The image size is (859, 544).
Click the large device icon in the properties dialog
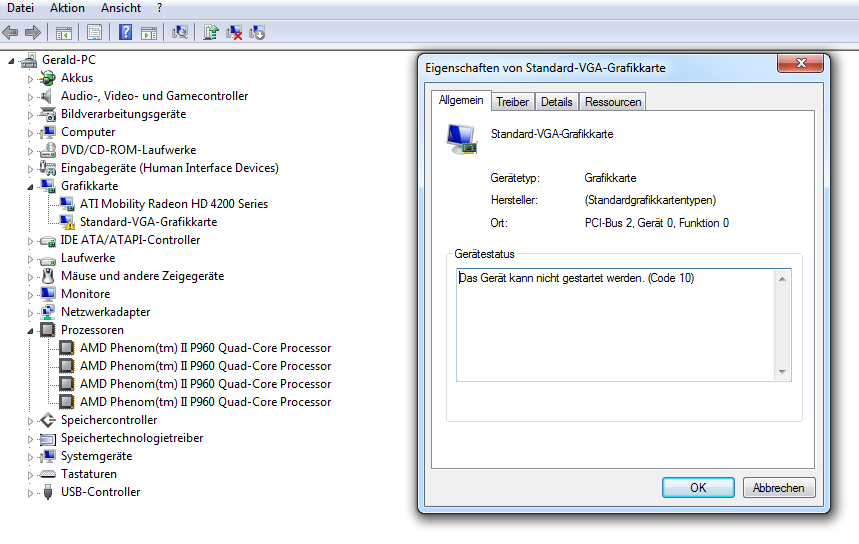tap(462, 139)
